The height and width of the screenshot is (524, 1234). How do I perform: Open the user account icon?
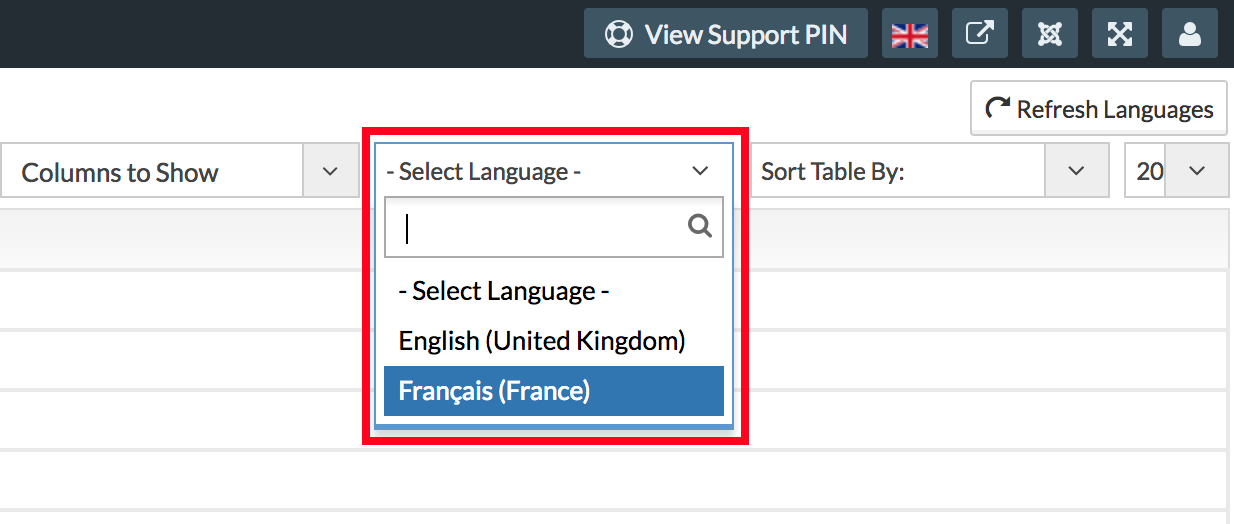1189,34
